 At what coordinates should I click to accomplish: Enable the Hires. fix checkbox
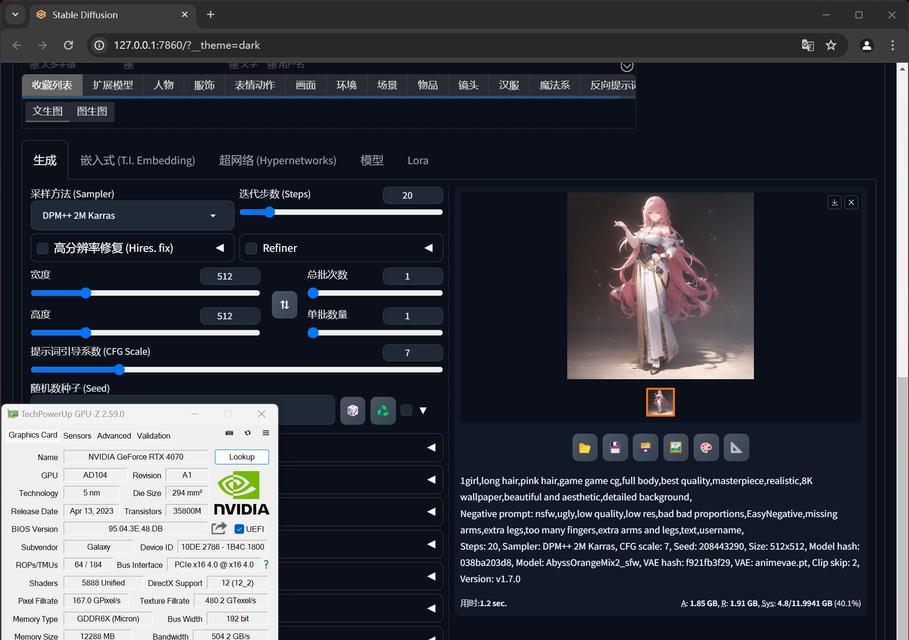(x=42, y=248)
